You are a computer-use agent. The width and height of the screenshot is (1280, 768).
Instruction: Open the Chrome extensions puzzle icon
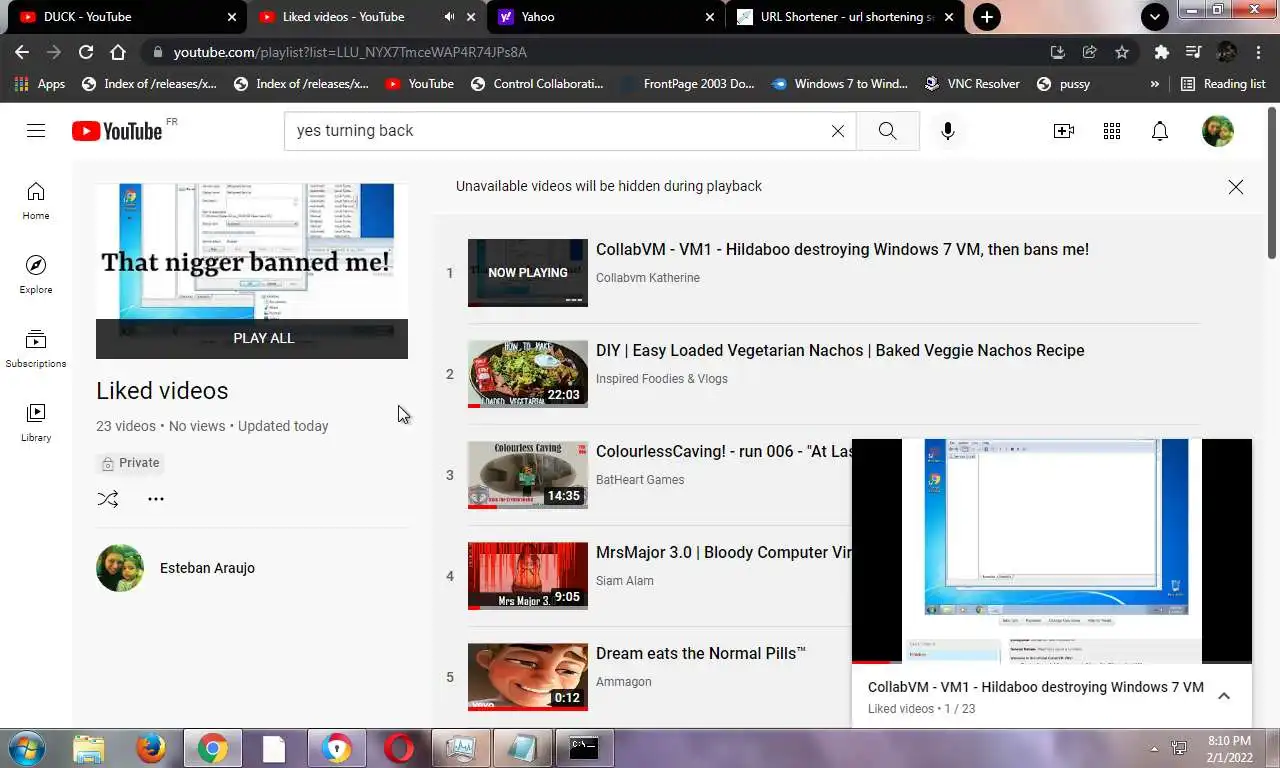[1161, 52]
